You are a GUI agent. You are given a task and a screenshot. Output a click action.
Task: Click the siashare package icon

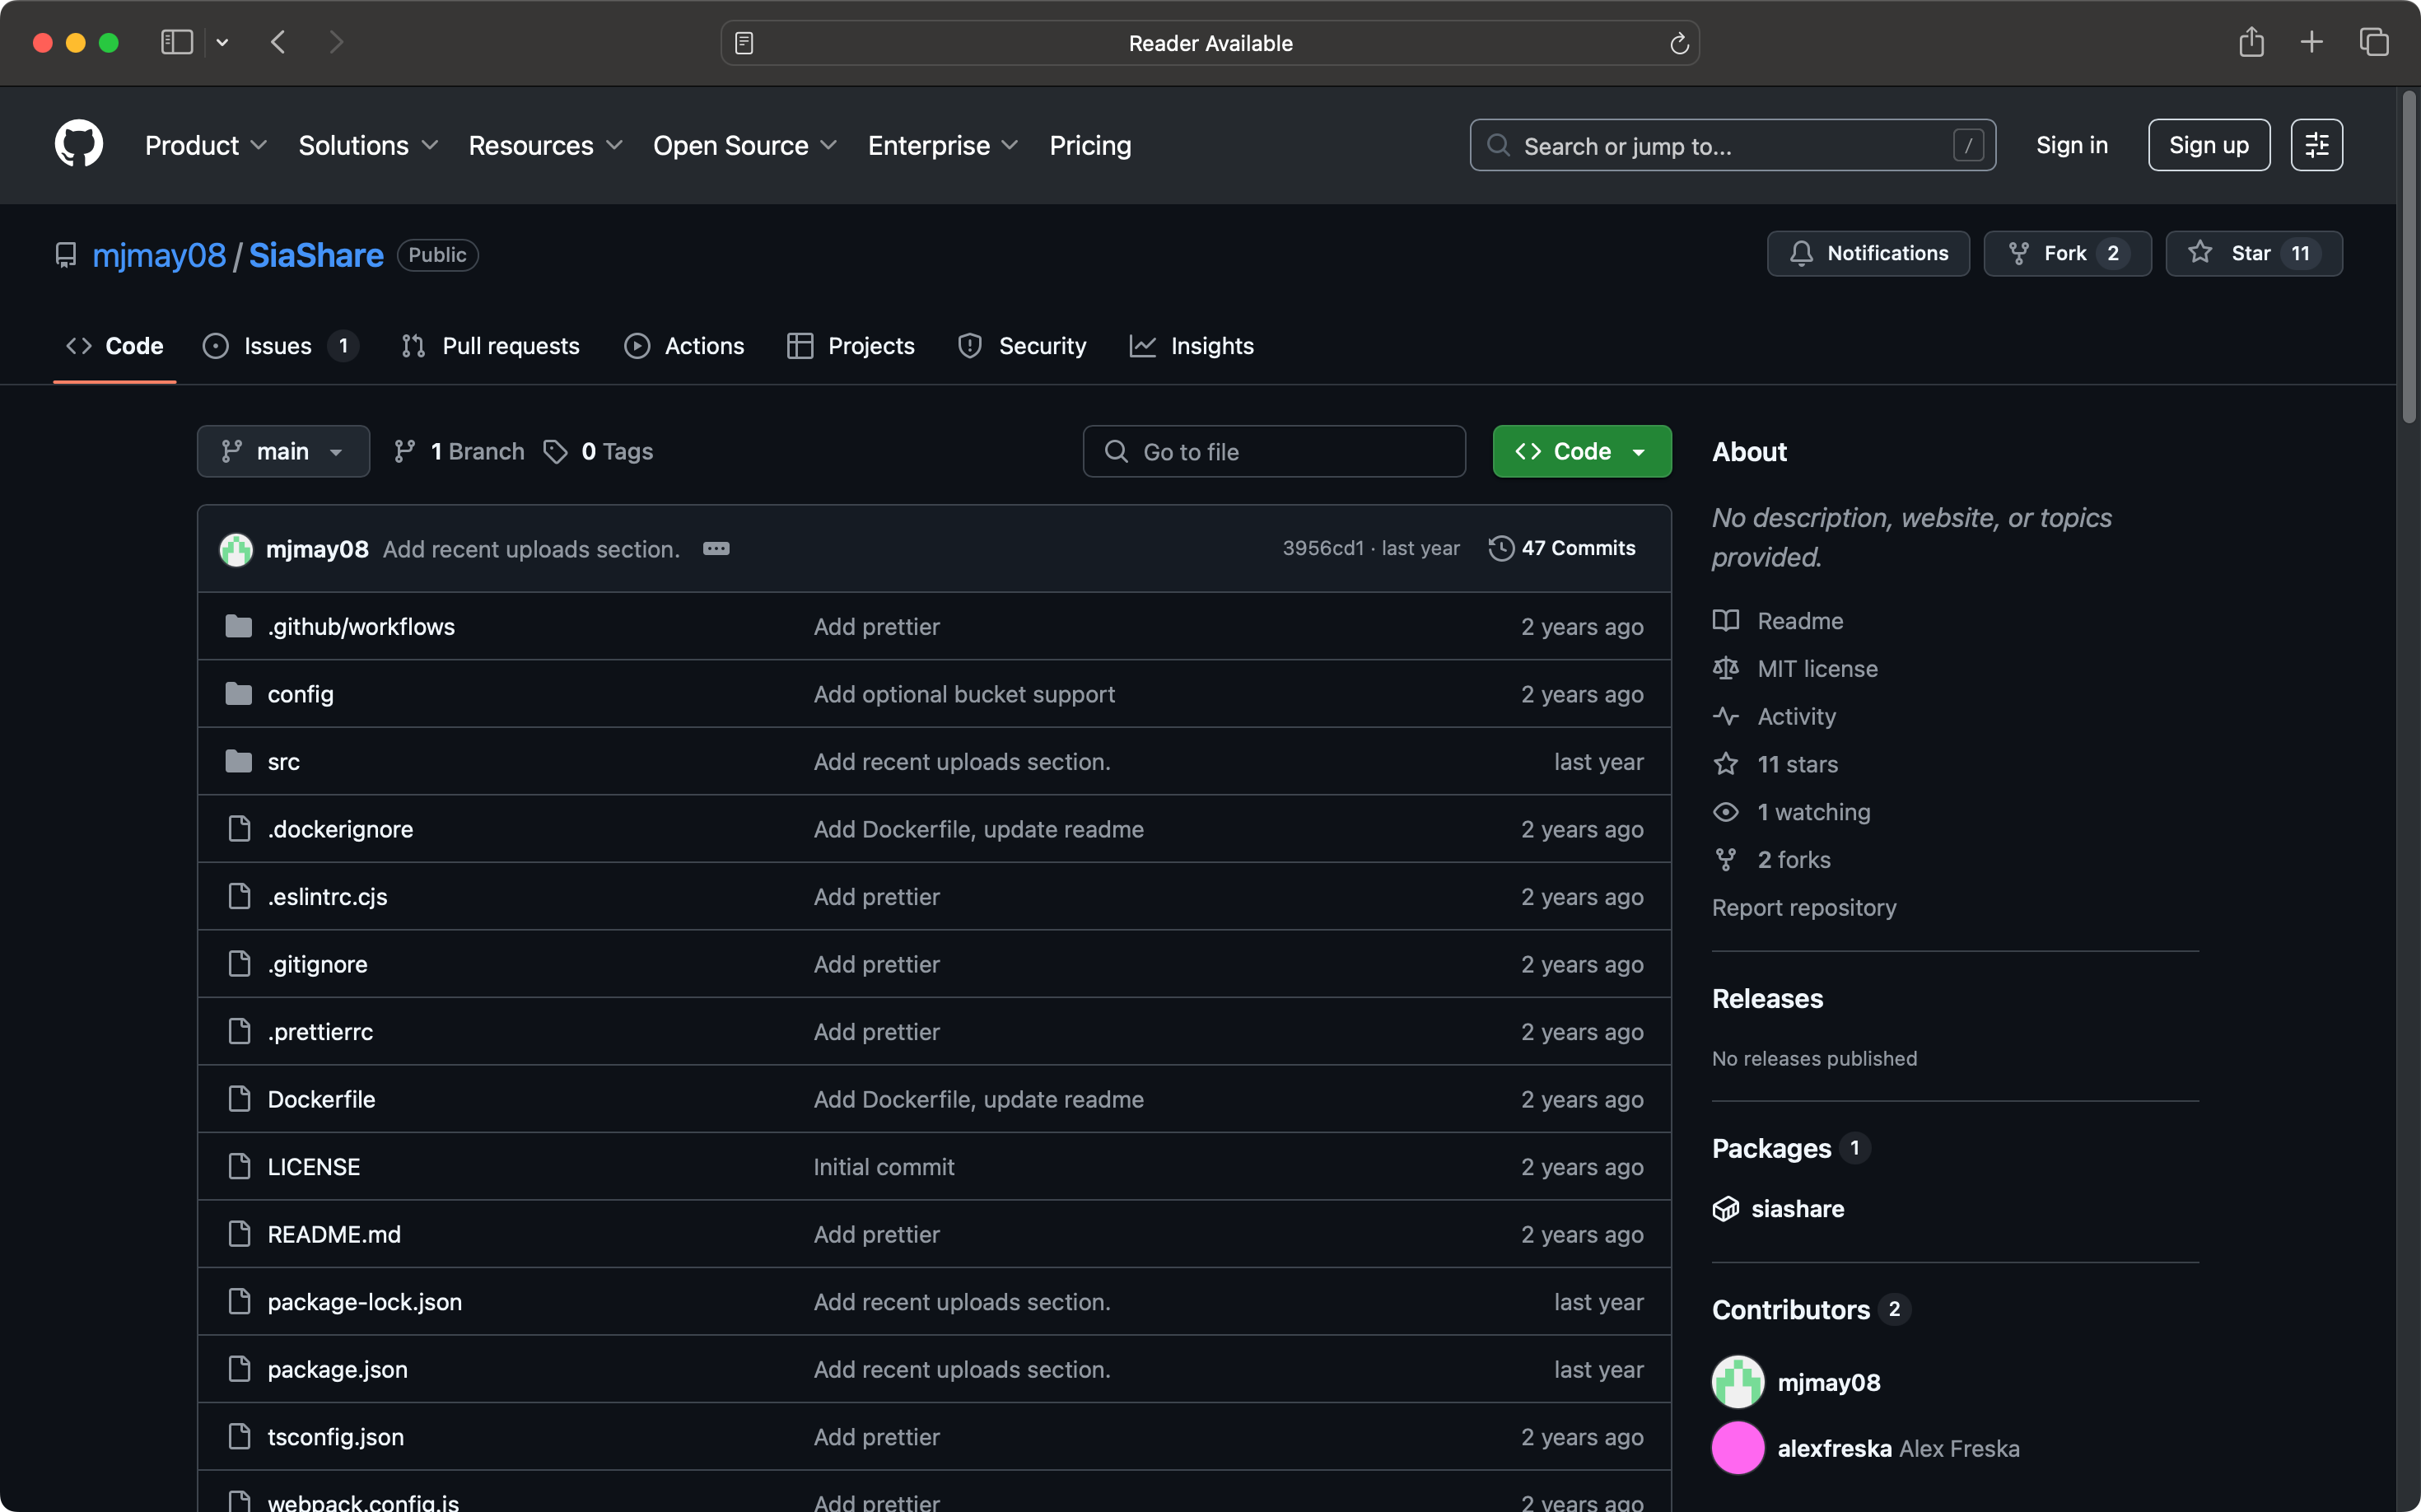1726,1209
